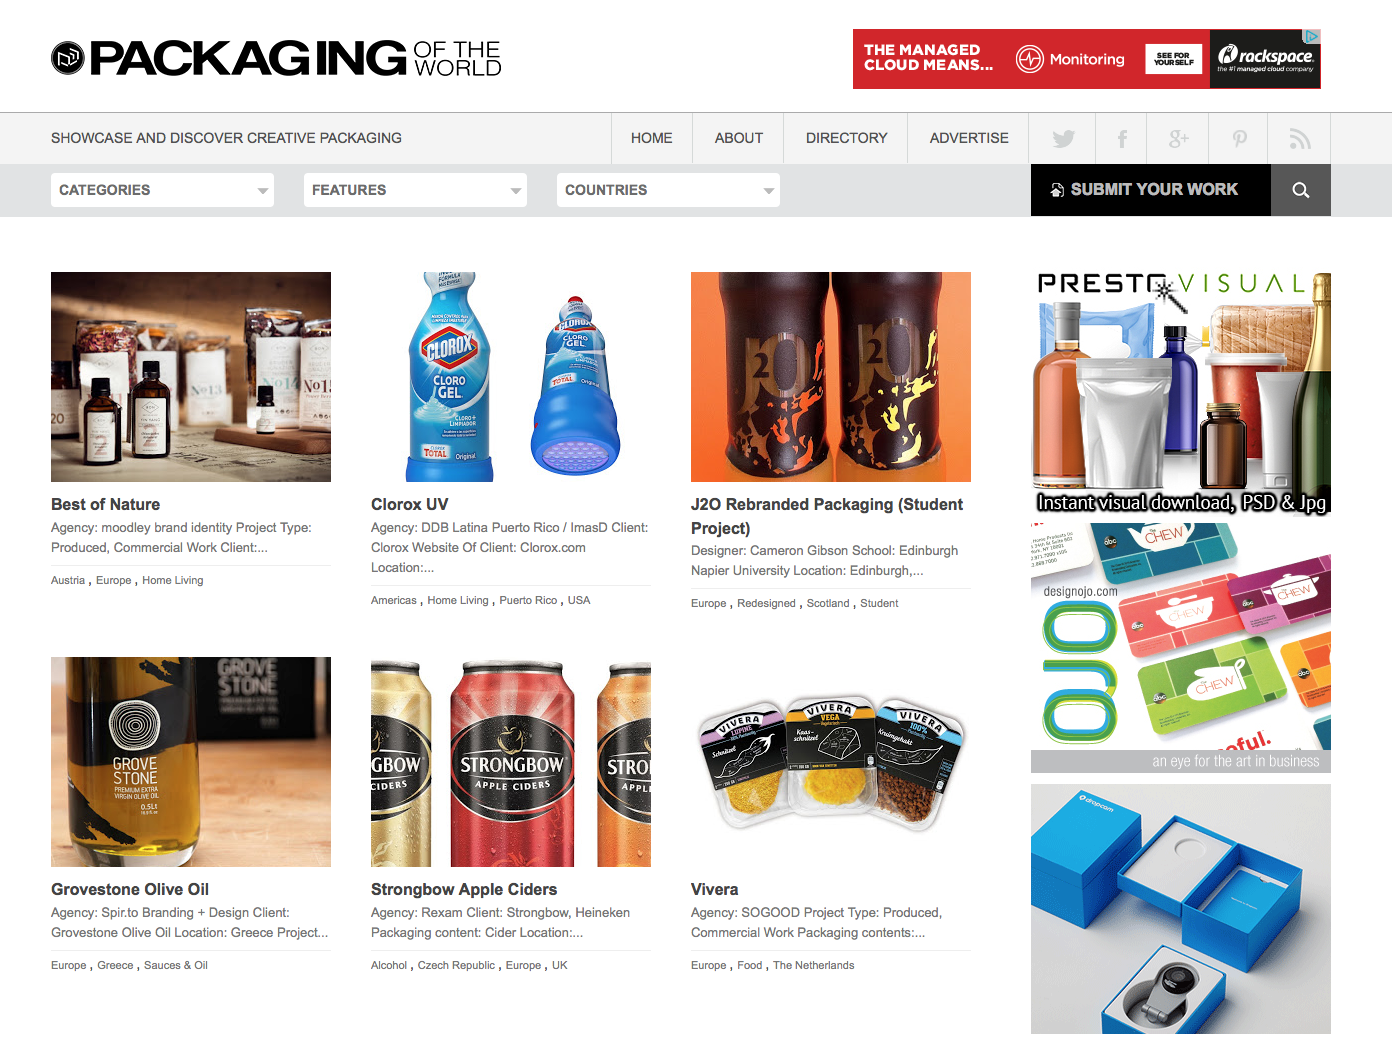Click the Packaging of the World logo
Screen dimensions: 1392x1041
[276, 58]
